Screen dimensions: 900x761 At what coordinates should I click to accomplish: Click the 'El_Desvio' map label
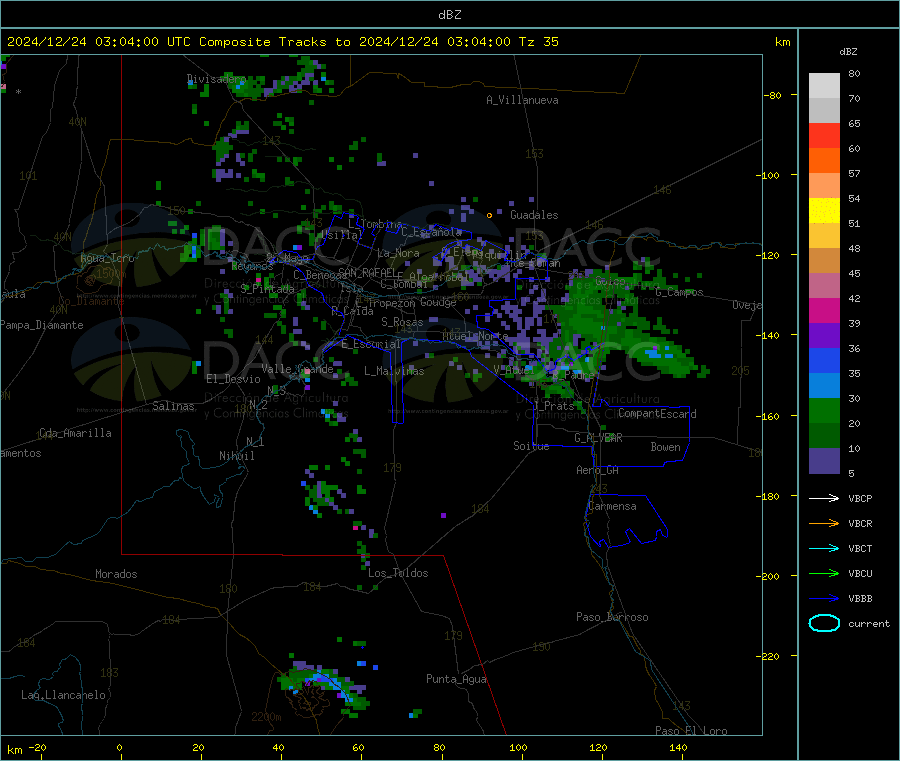[233, 379]
